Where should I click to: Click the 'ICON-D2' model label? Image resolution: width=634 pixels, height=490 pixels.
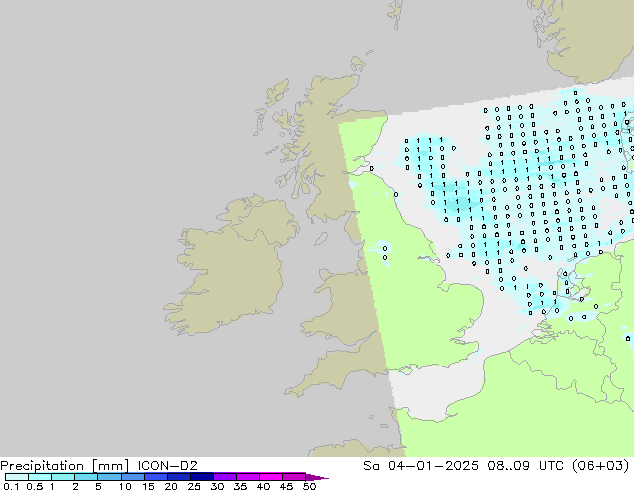tap(167, 466)
